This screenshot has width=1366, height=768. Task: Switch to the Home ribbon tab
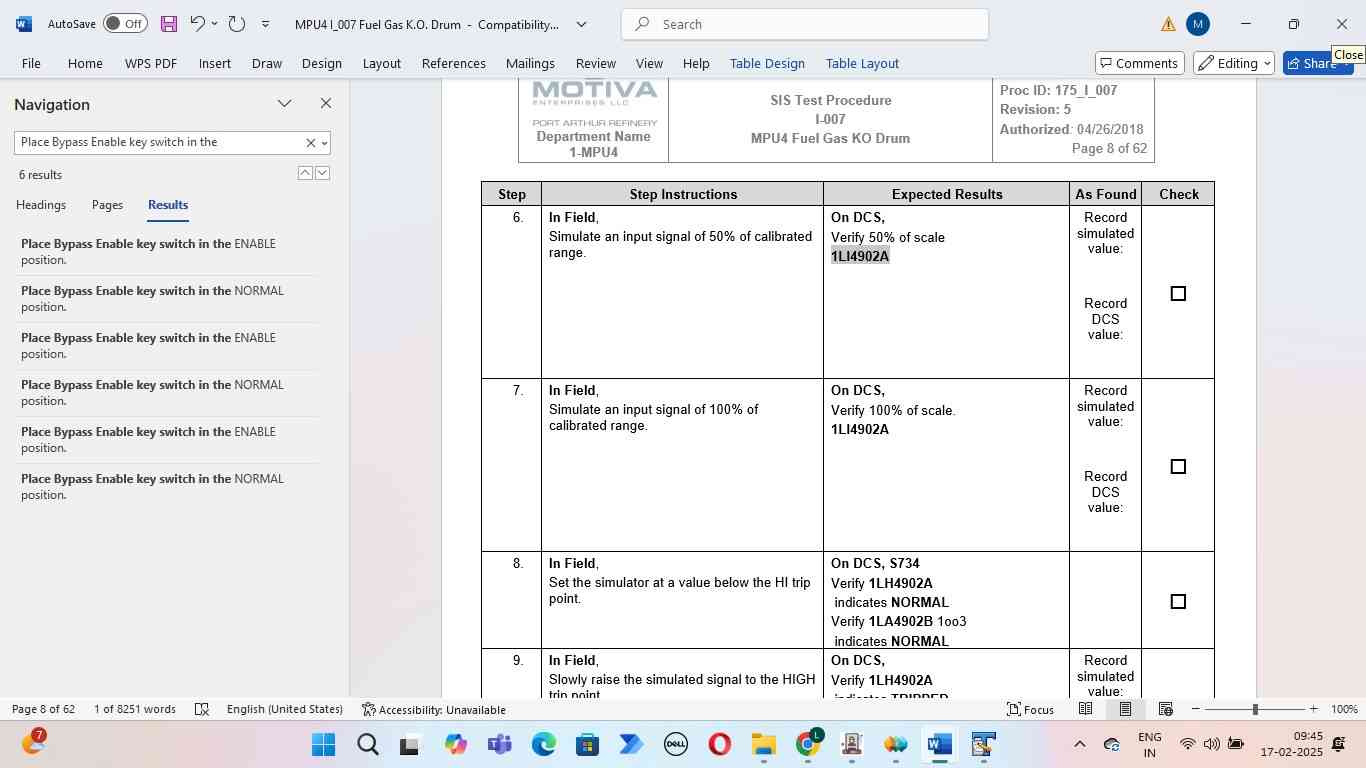[85, 63]
